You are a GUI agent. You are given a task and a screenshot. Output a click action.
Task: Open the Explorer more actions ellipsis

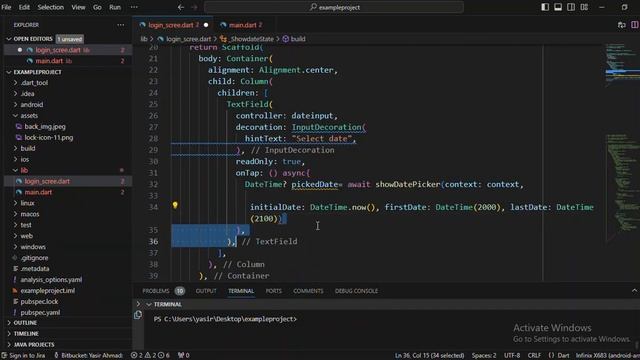pos(121,25)
